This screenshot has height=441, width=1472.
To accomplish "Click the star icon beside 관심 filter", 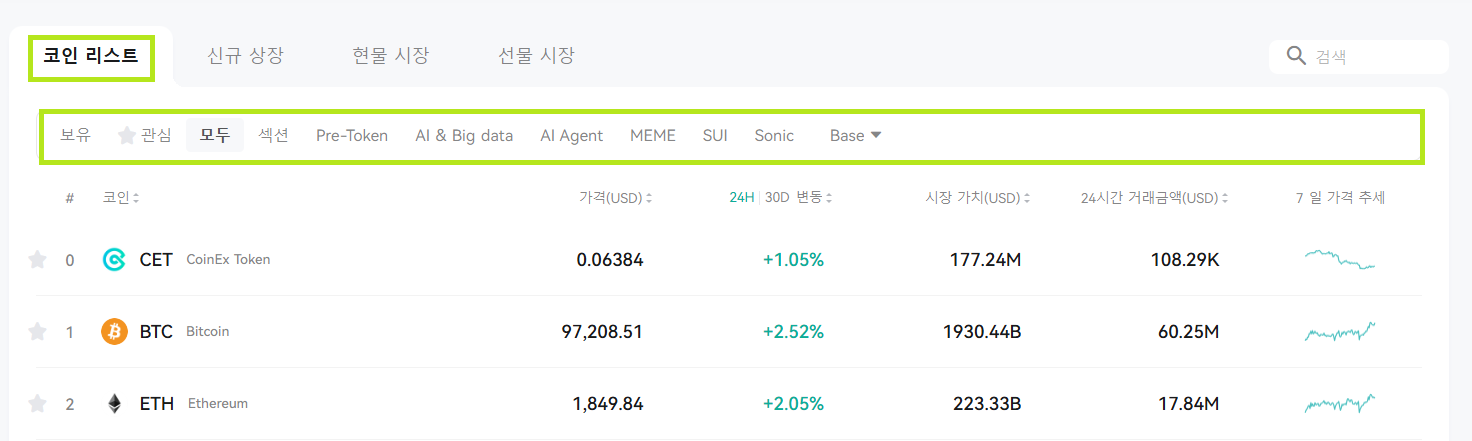I will (127, 135).
